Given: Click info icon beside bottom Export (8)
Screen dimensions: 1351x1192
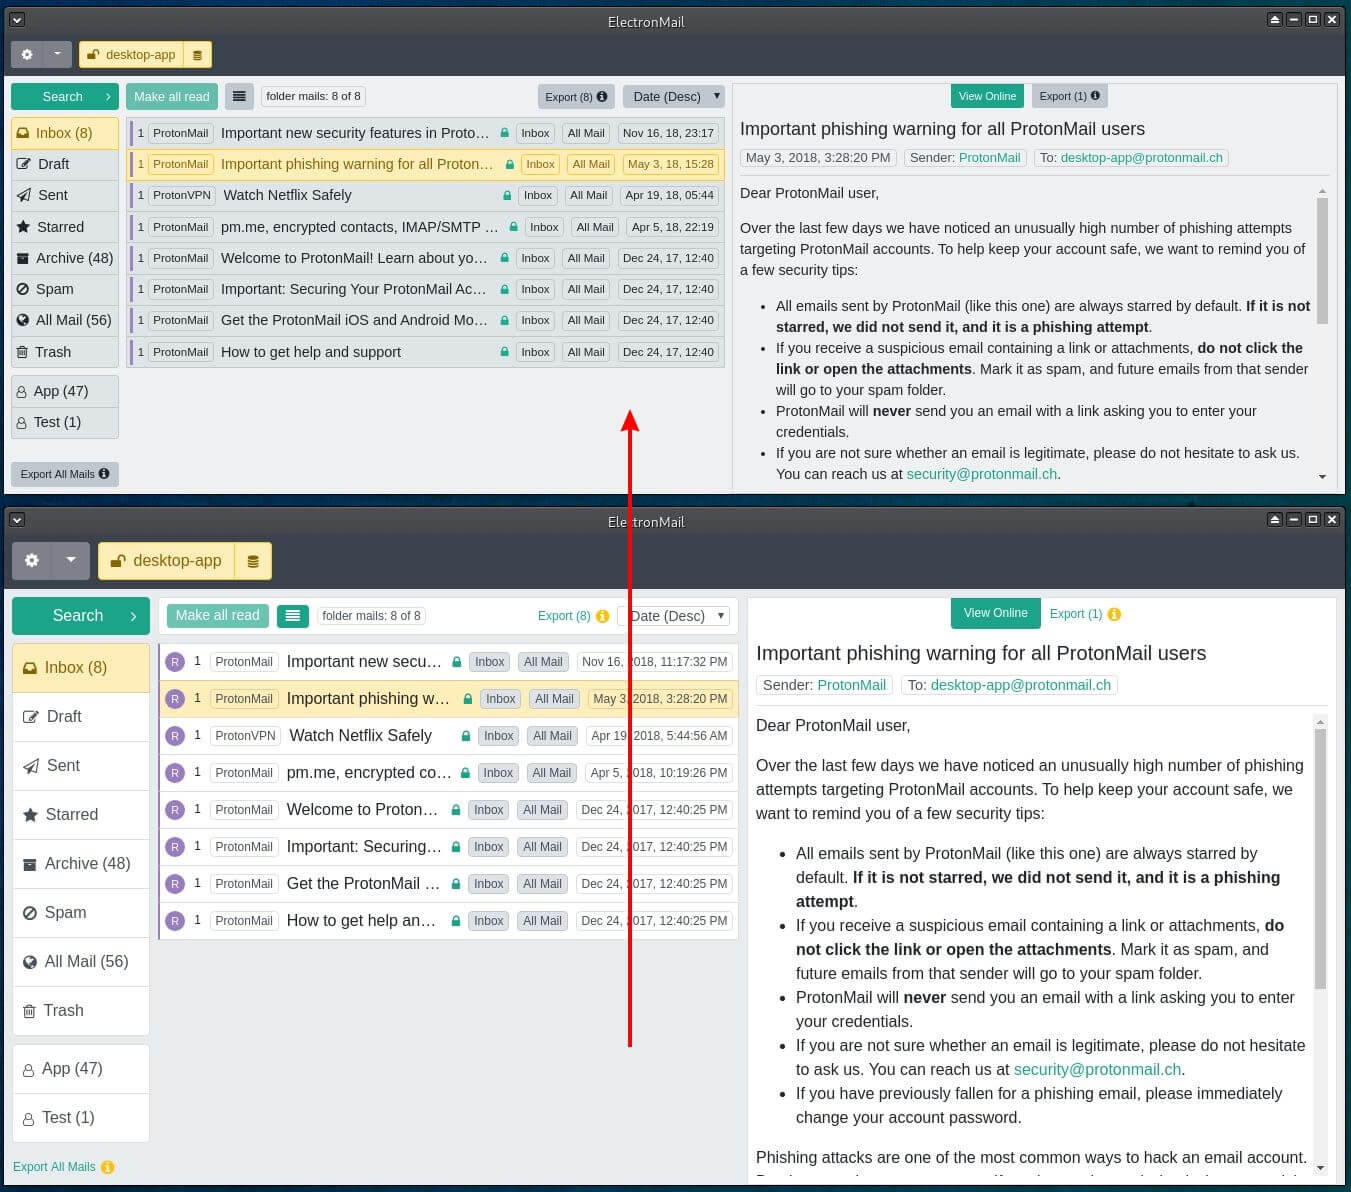Looking at the screenshot, I should 602,616.
